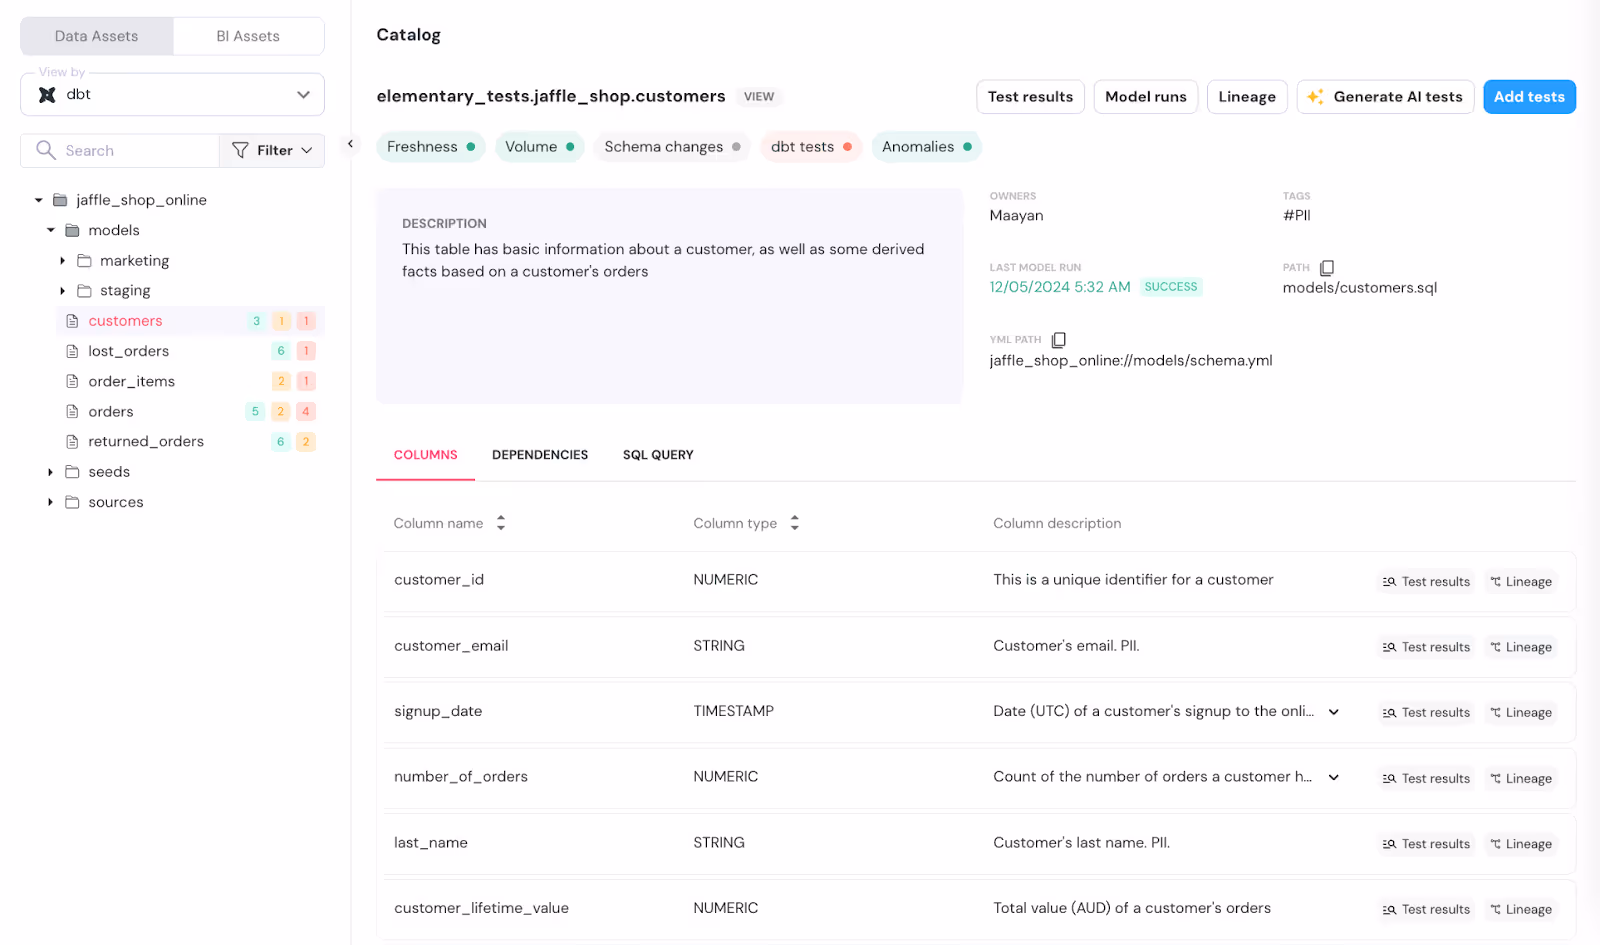Click the copy icon next to PATH
The width and height of the screenshot is (1600, 945).
[1326, 267]
